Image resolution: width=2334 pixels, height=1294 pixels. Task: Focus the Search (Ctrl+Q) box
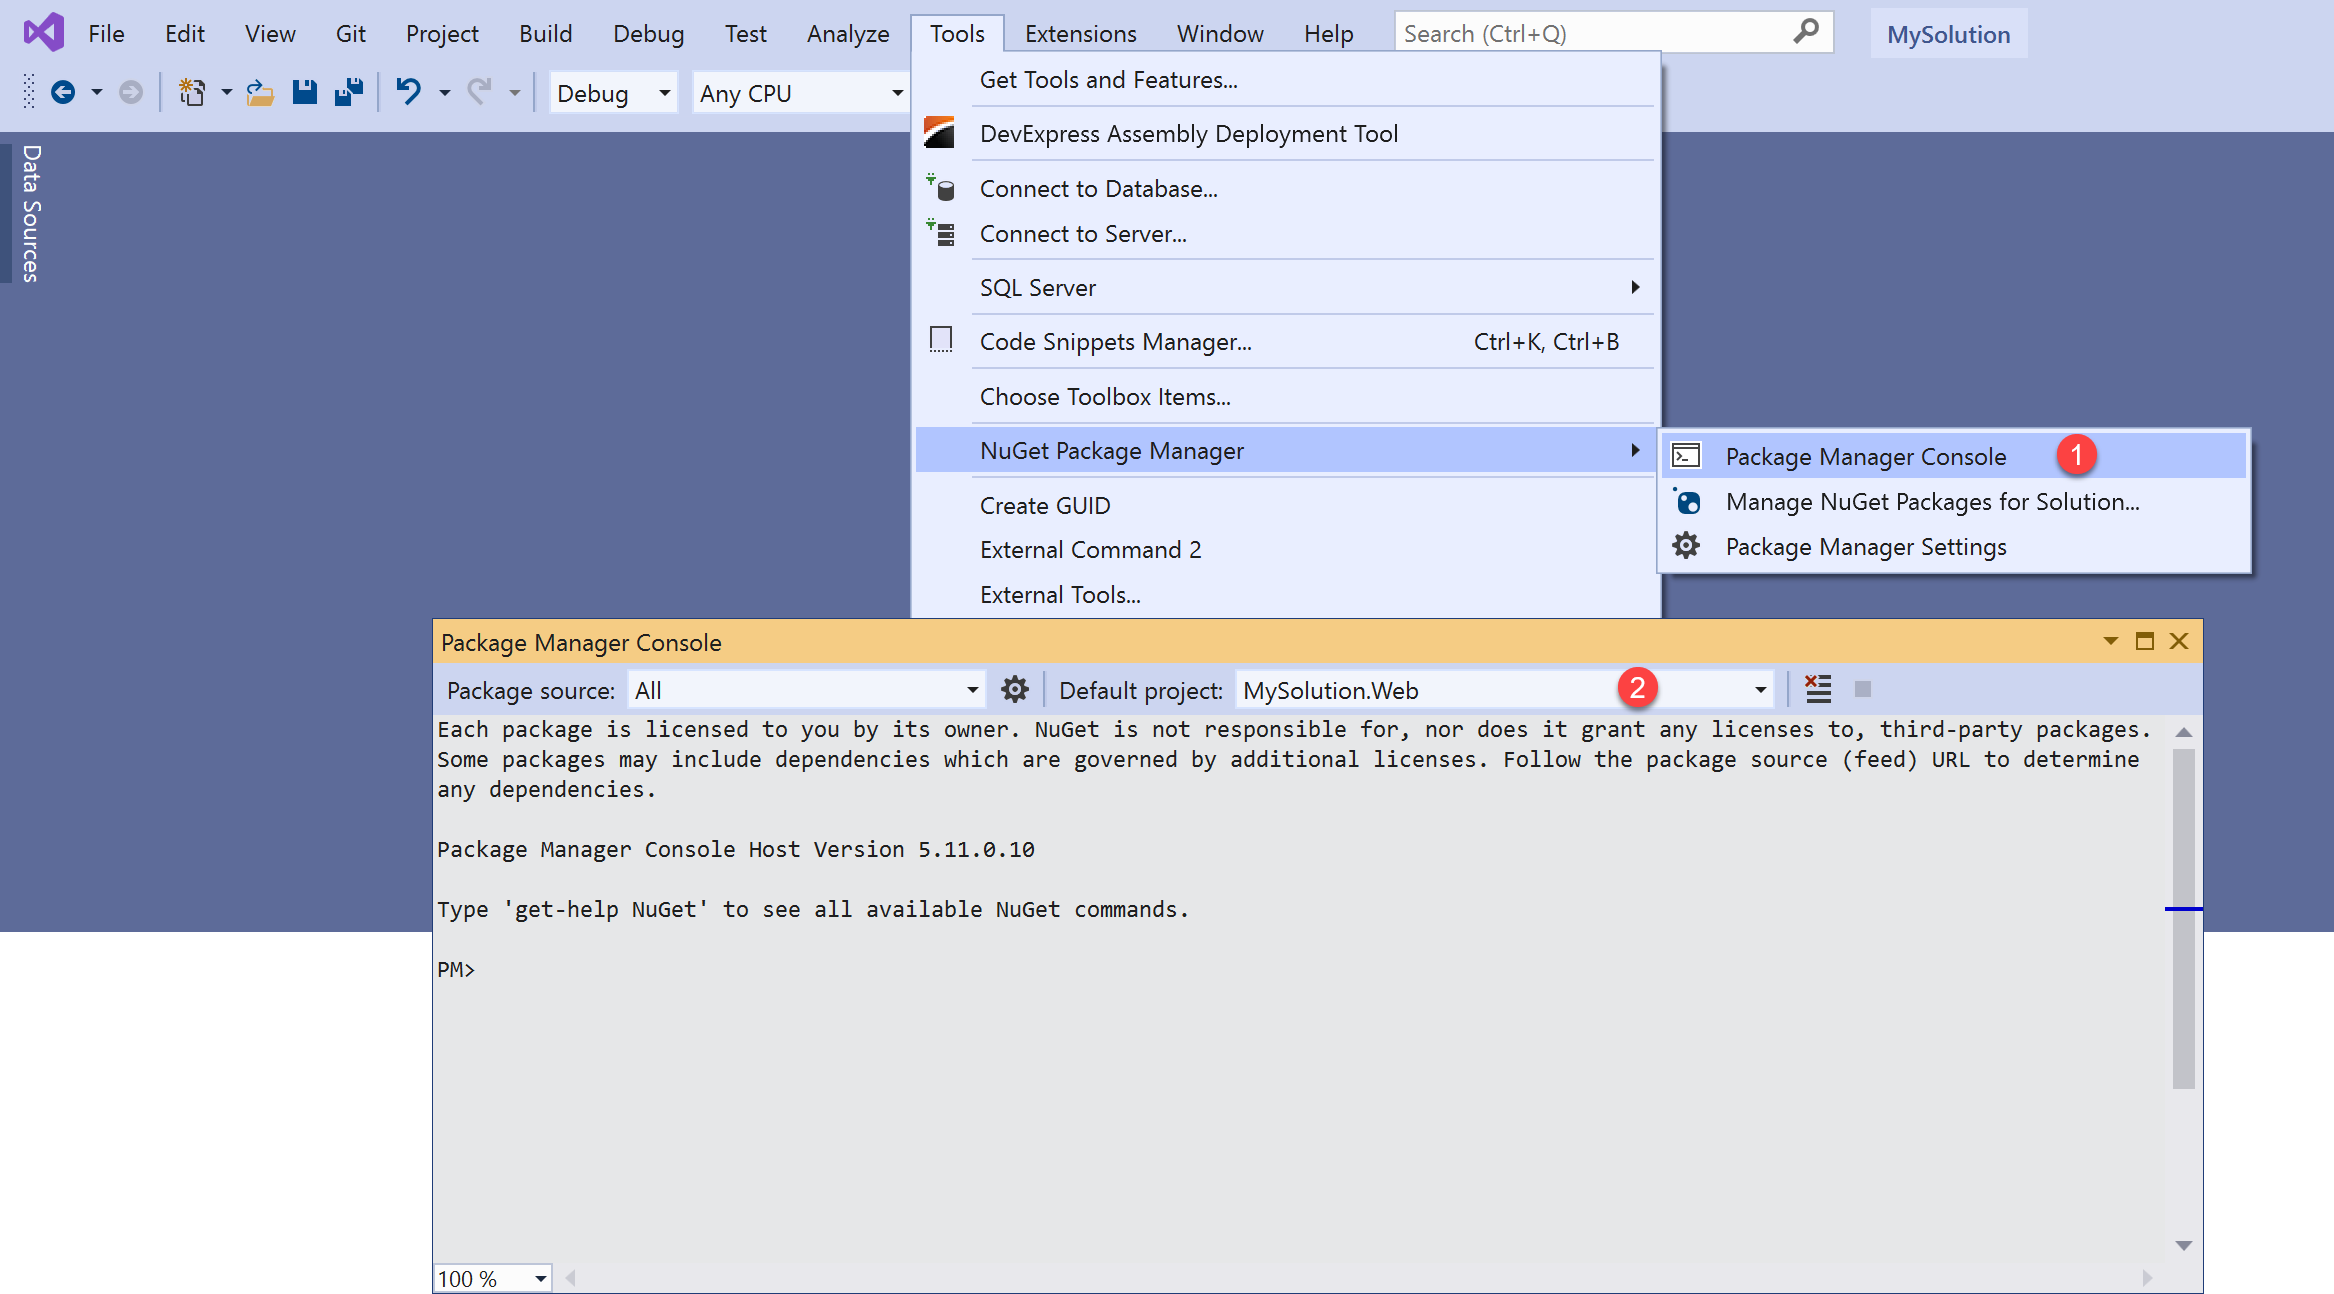[1613, 33]
